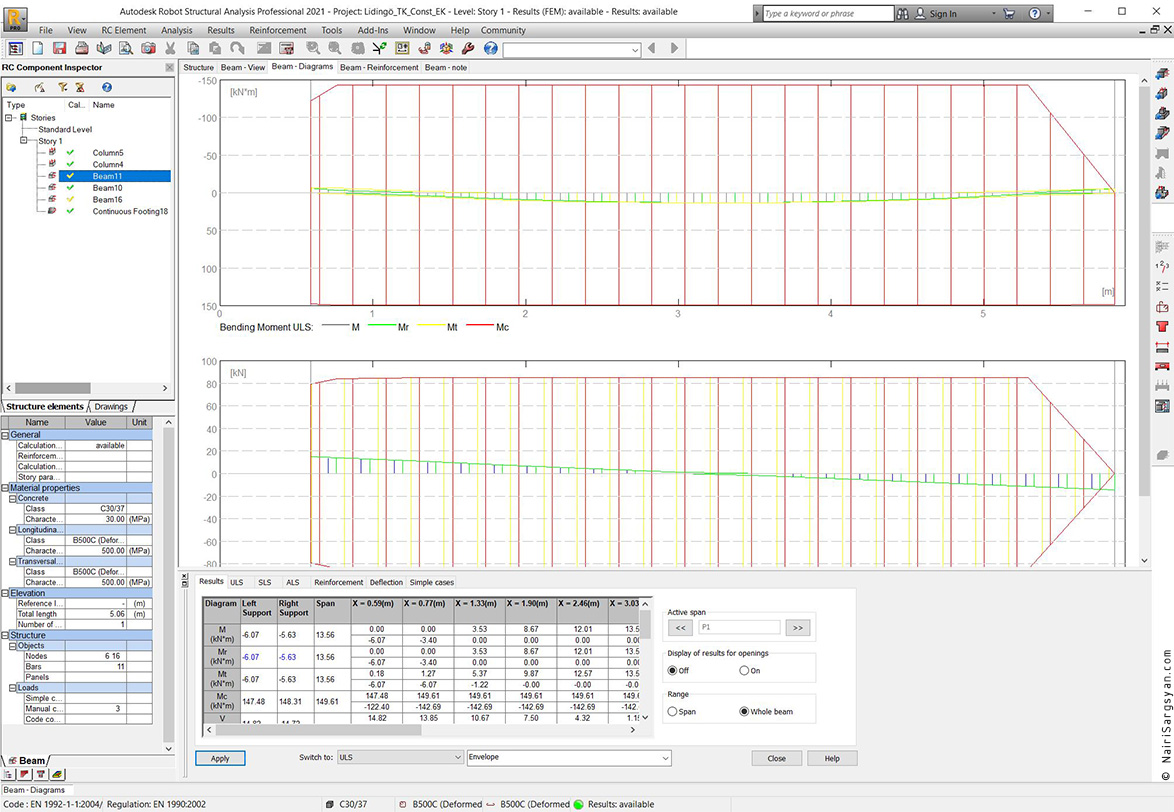The image size is (1174, 812).
Task: Click the Apply button
Action: click(220, 758)
